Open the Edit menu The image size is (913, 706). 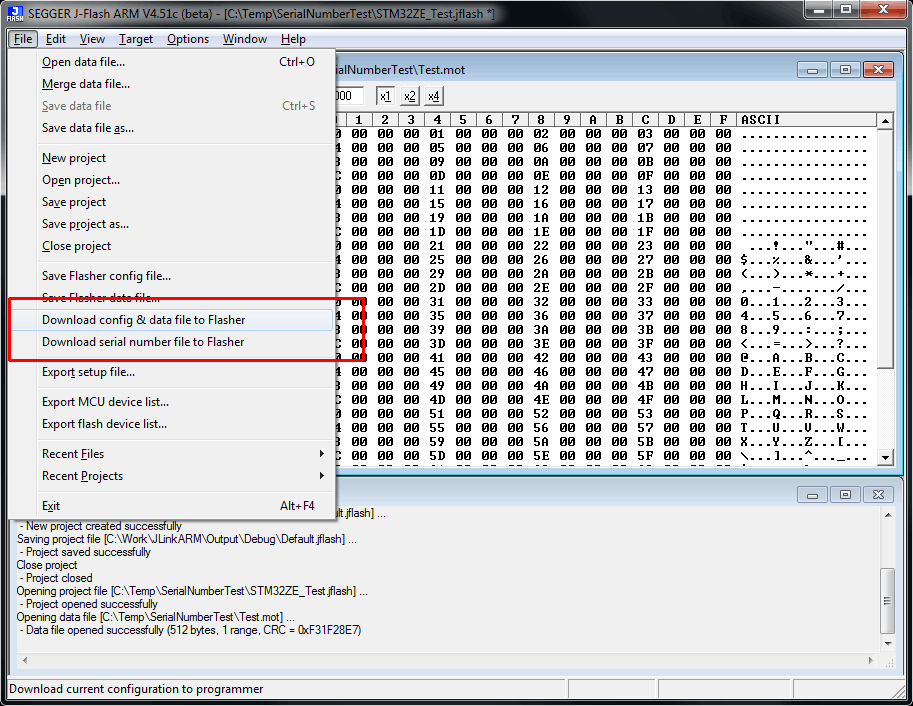55,39
